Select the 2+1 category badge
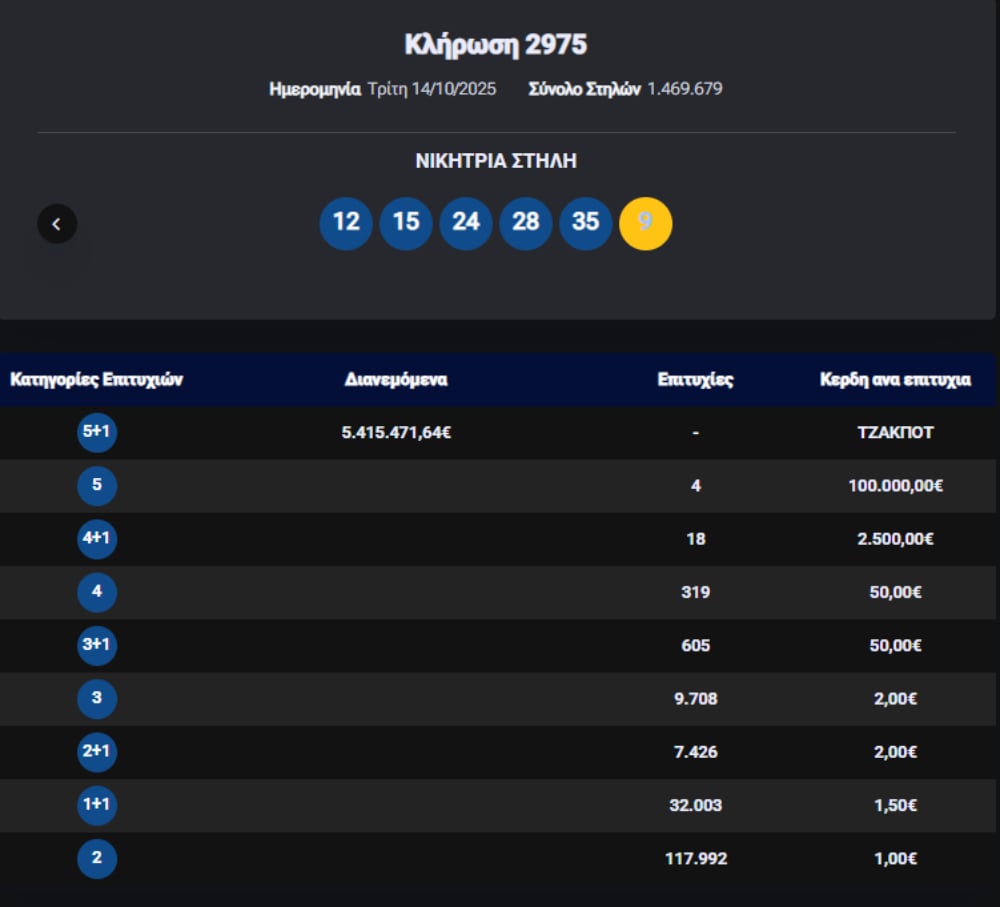1000x907 pixels. (97, 752)
